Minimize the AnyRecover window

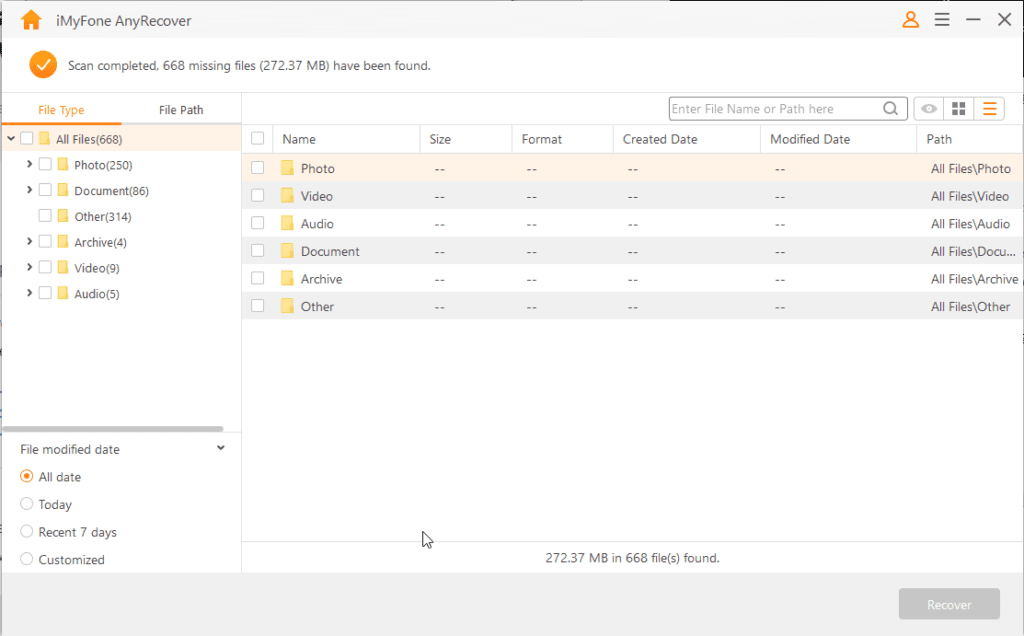point(973,20)
